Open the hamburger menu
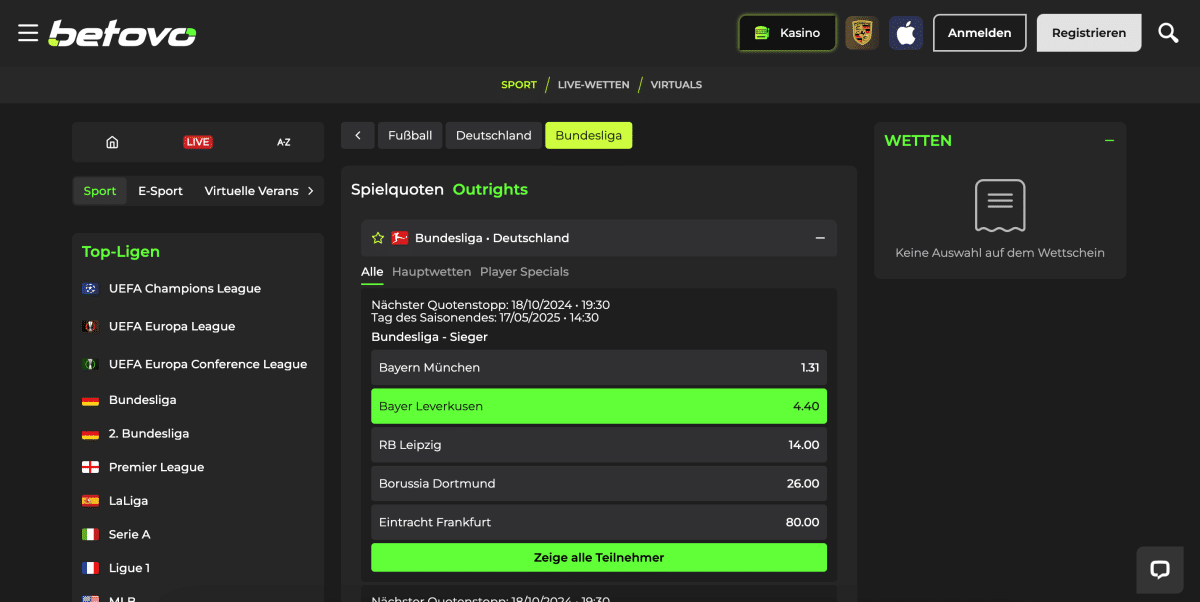Screen dimensions: 1200x602 28,33
